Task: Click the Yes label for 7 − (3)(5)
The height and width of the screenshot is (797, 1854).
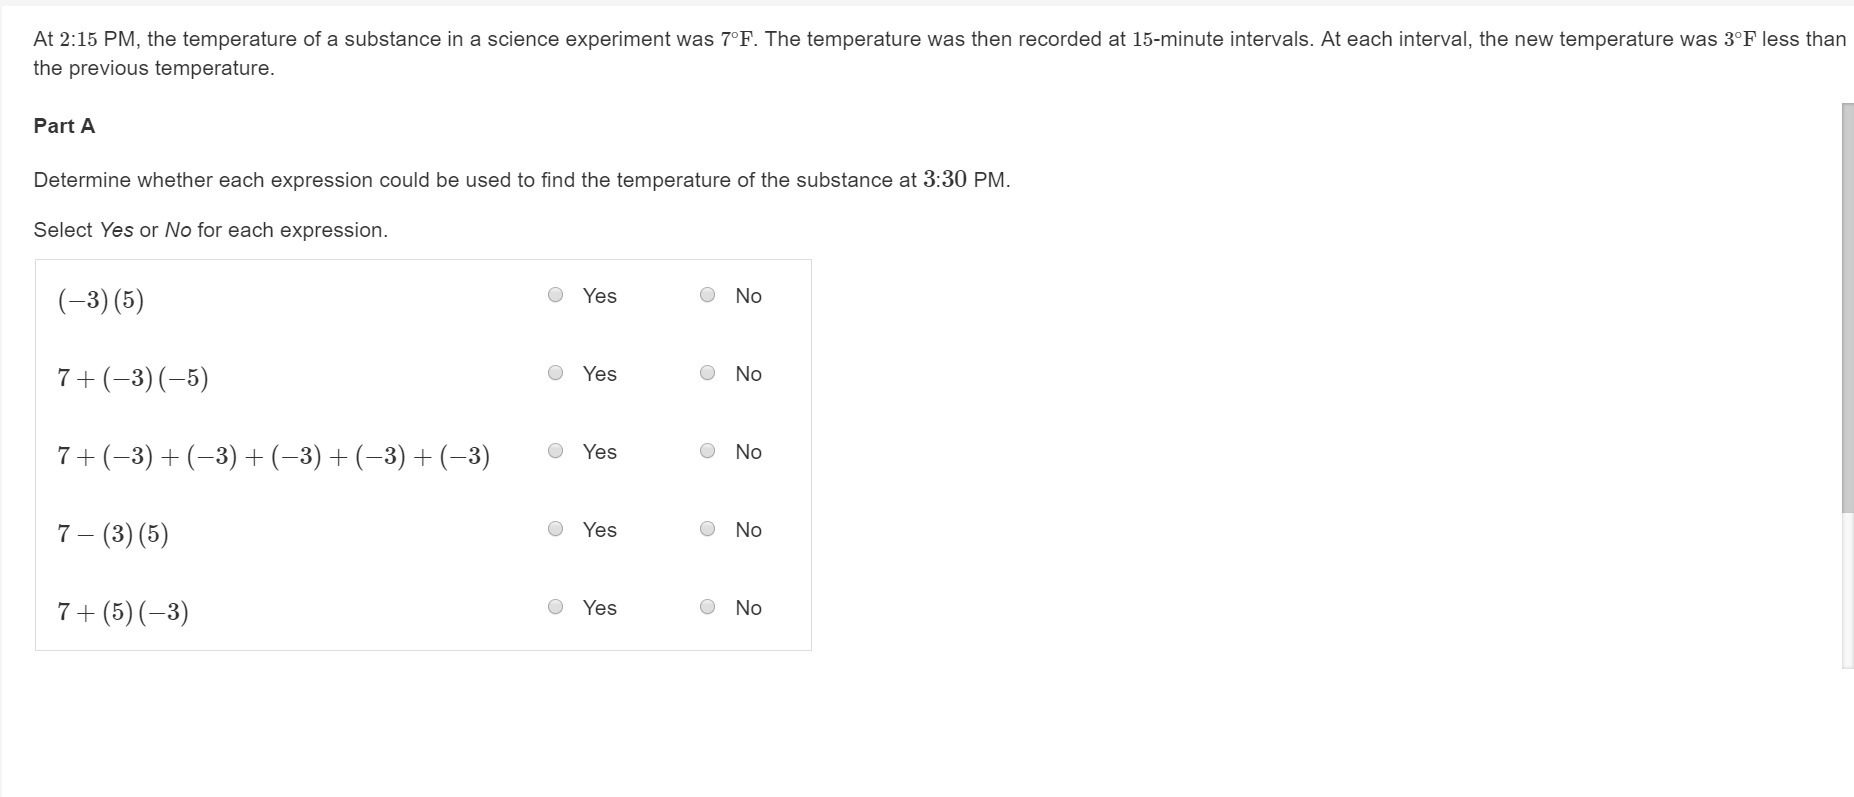Action: click(x=600, y=530)
